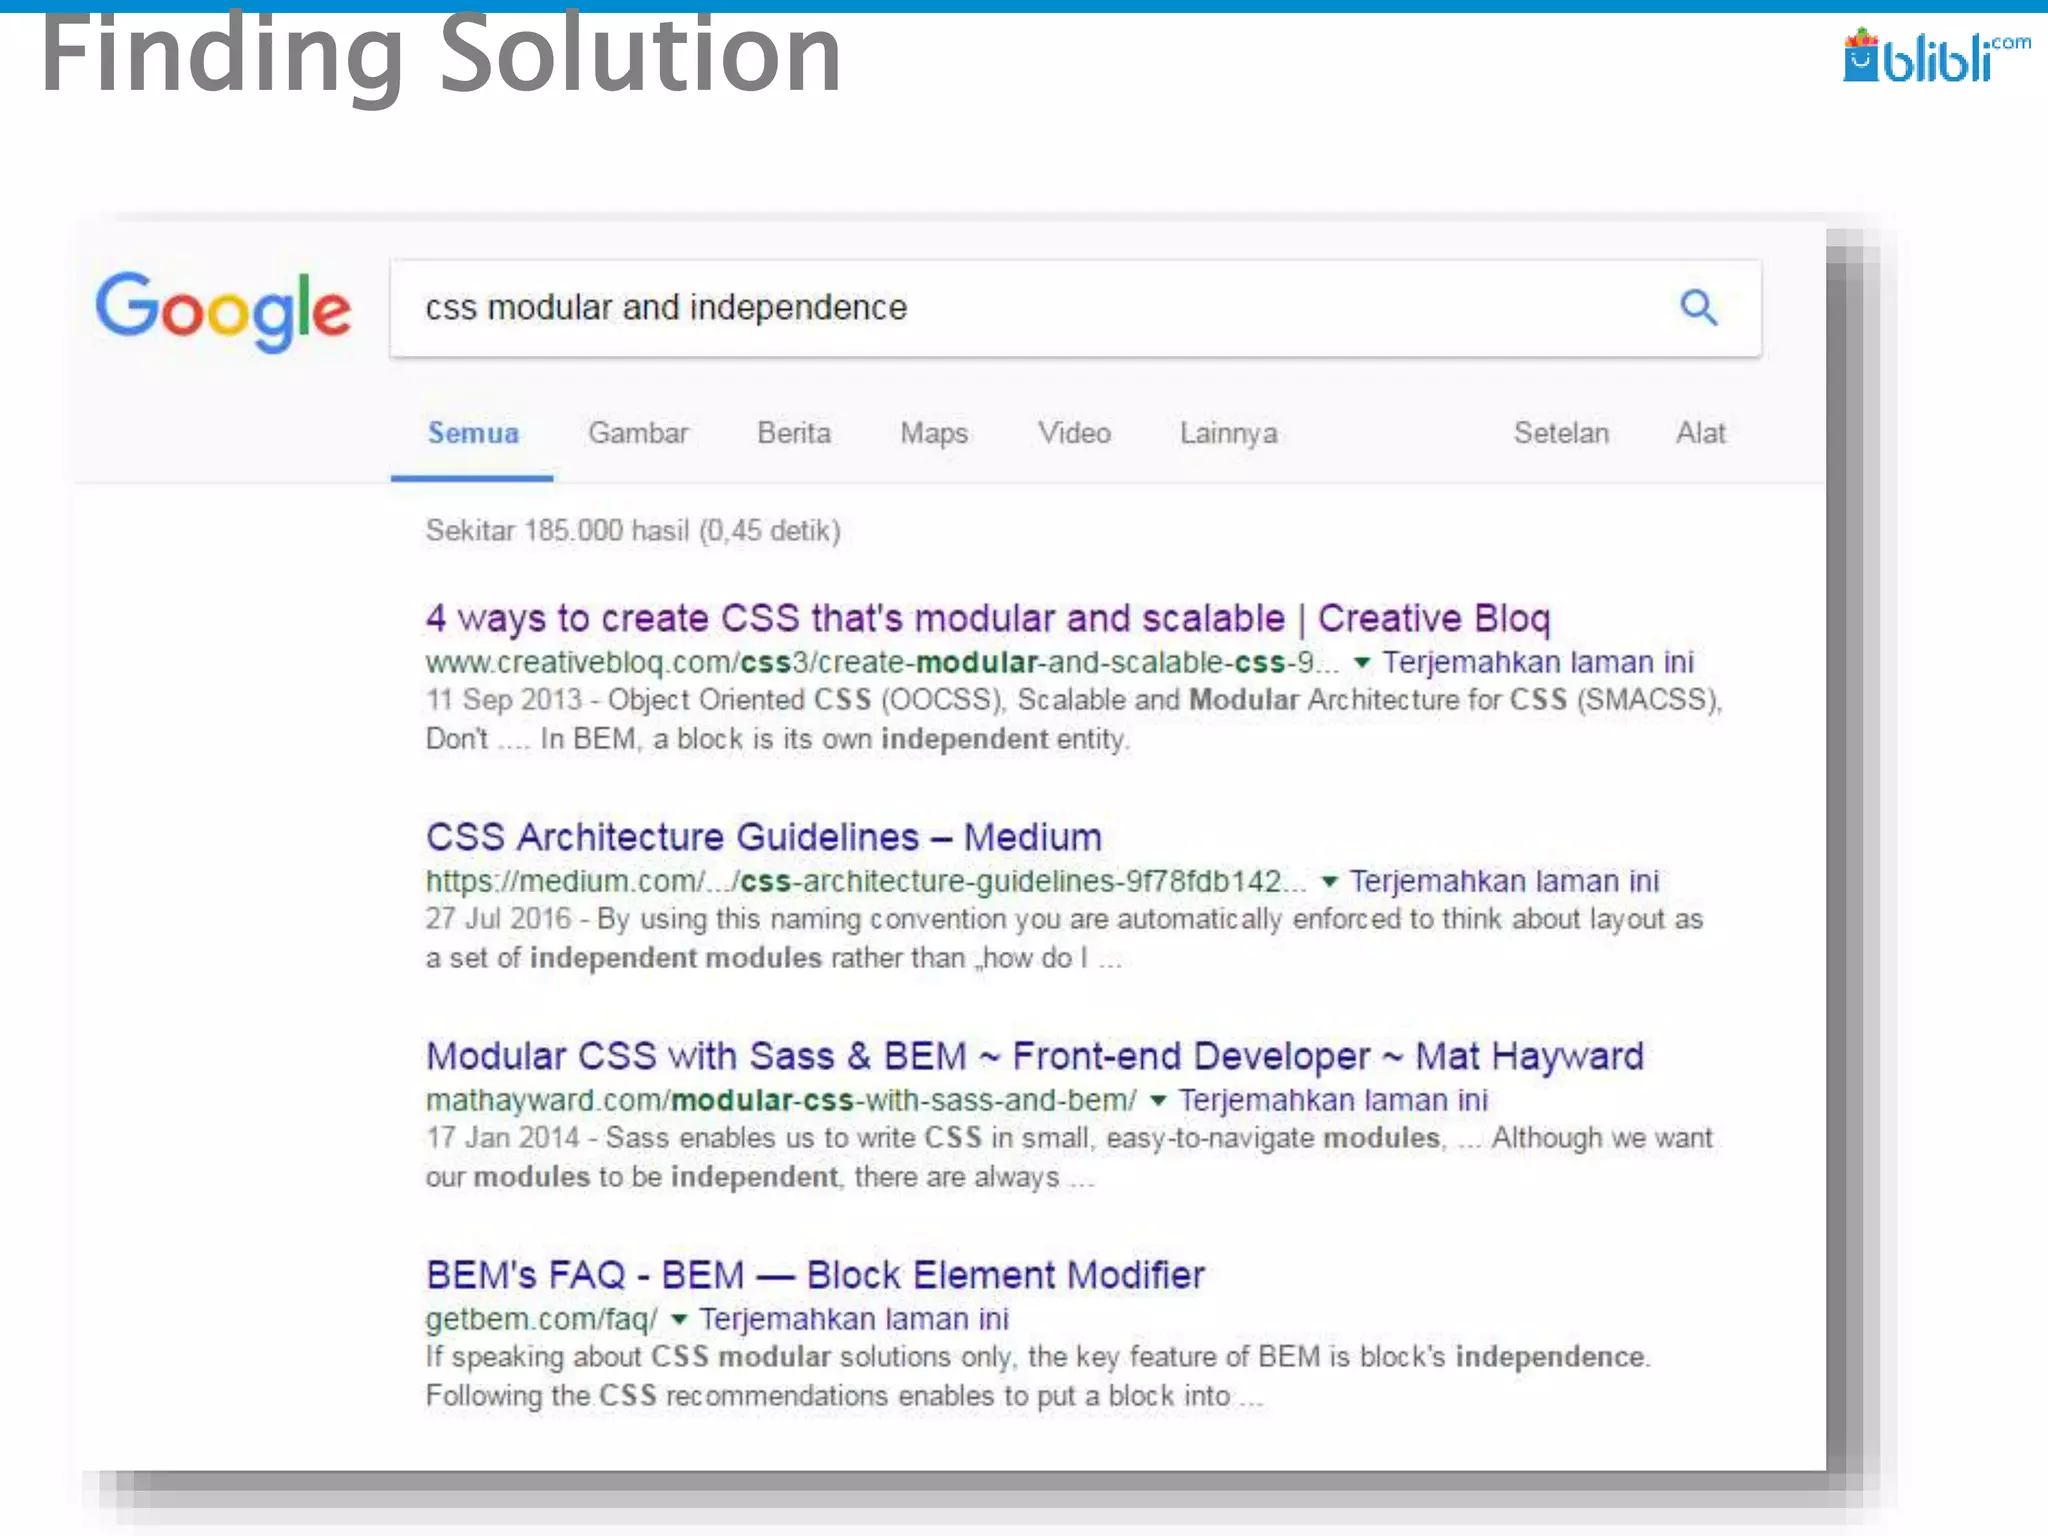The width and height of the screenshot is (2048, 1536).
Task: Click the https://medium.com green URL text
Action: (866, 881)
